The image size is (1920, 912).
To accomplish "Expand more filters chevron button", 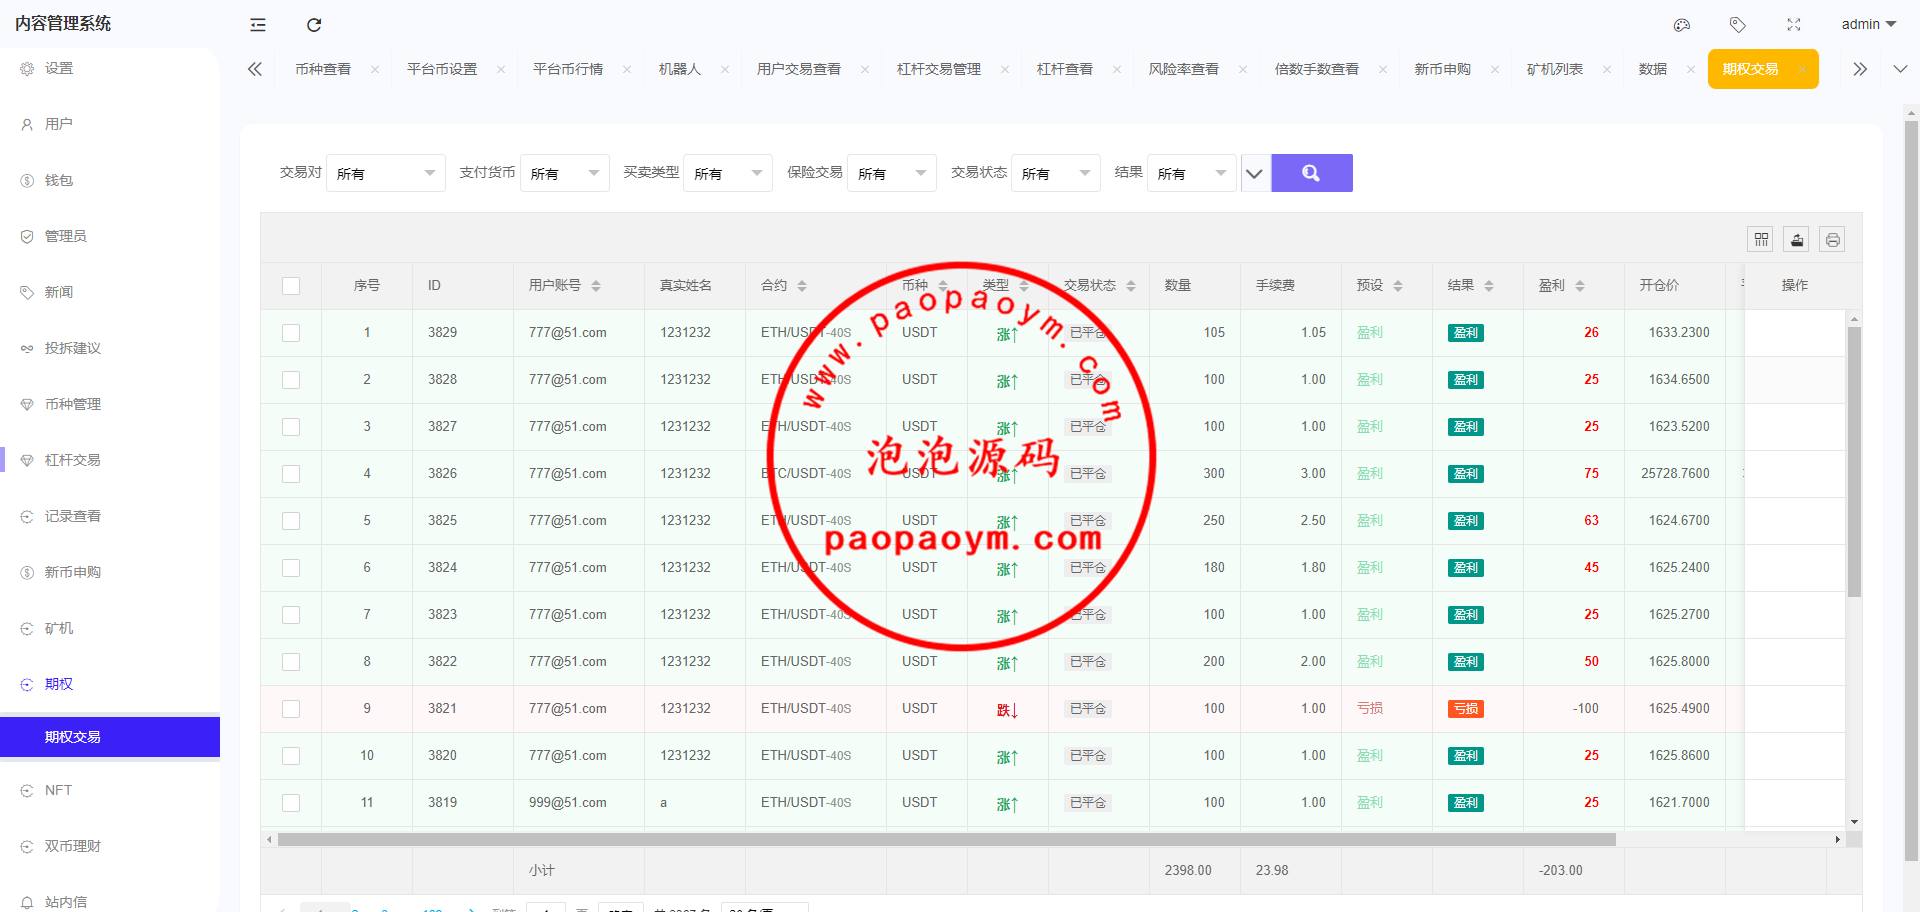I will click(1254, 173).
